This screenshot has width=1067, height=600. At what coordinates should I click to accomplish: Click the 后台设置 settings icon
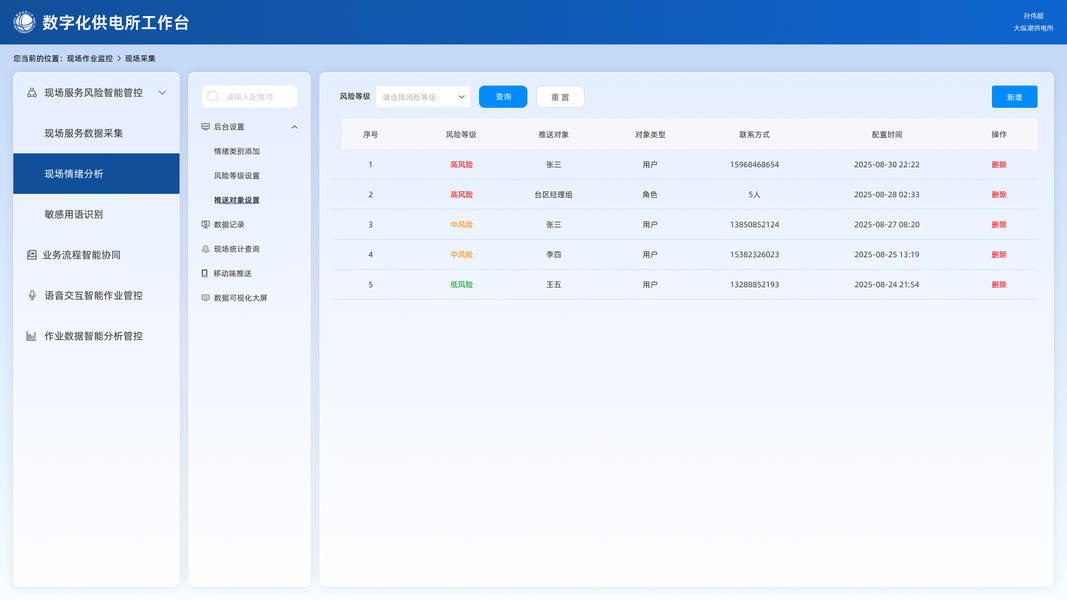pyautogui.click(x=206, y=127)
